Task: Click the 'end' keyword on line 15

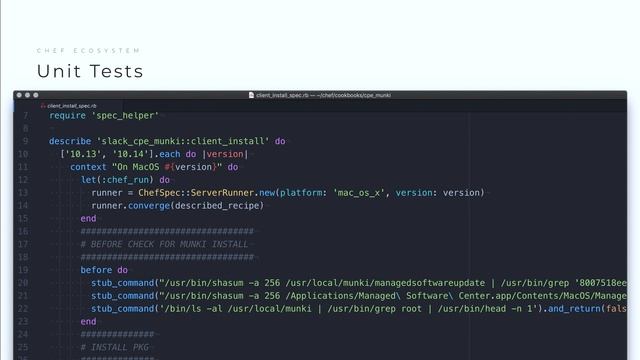Action: pos(88,218)
